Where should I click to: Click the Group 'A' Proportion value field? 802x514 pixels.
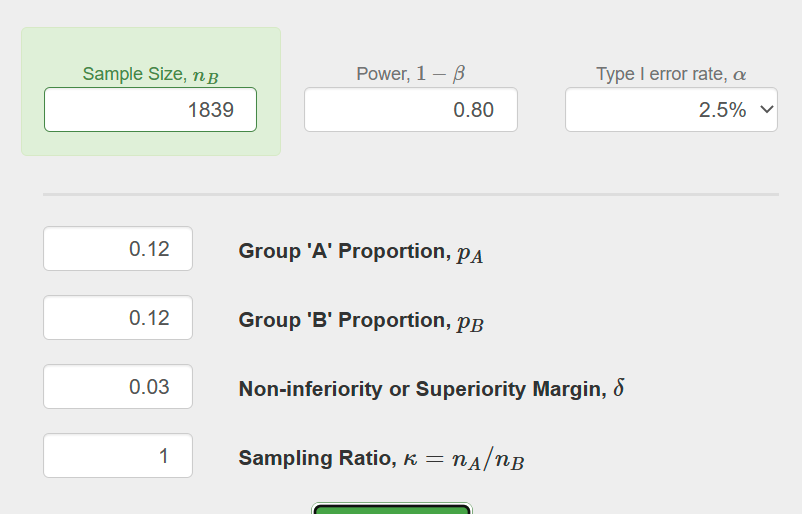[x=118, y=249]
